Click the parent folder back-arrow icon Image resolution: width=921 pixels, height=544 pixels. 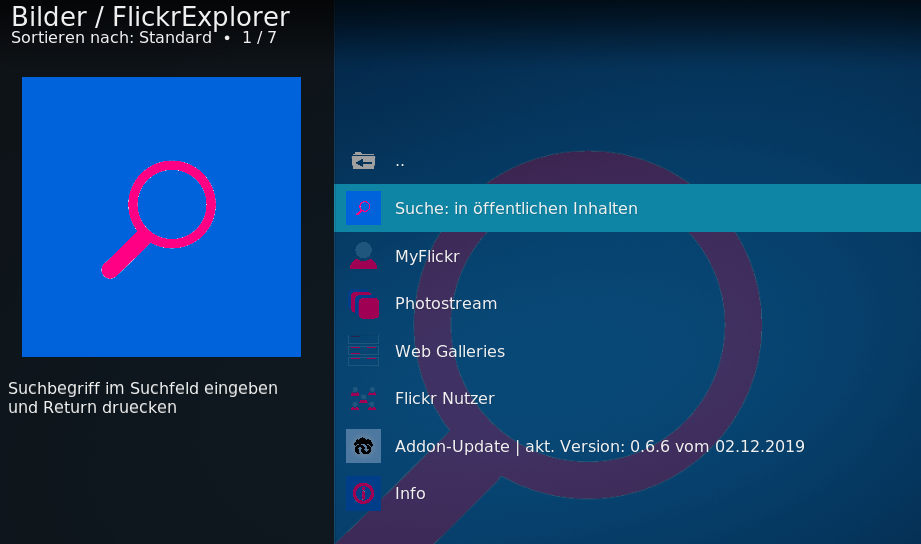[x=364, y=160]
